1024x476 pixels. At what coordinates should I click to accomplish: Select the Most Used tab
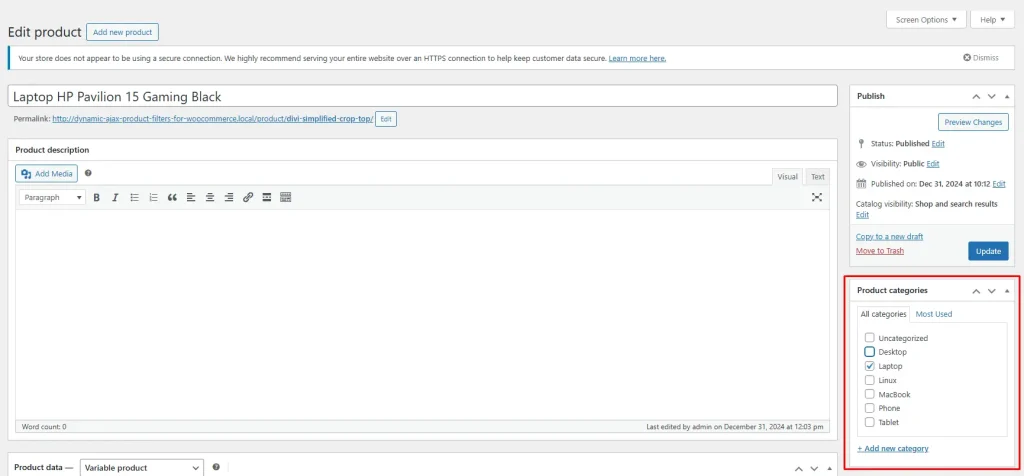tap(933, 314)
